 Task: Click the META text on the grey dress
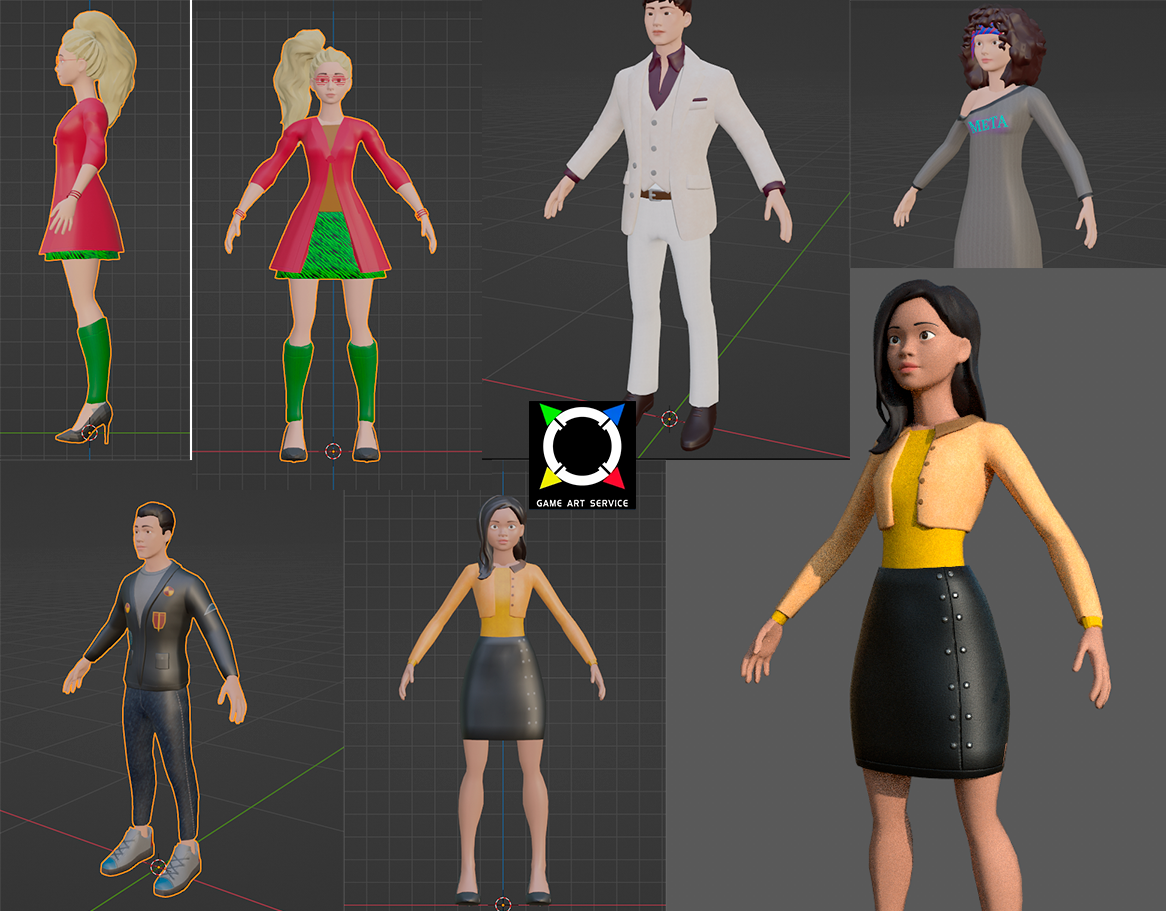pos(988,125)
